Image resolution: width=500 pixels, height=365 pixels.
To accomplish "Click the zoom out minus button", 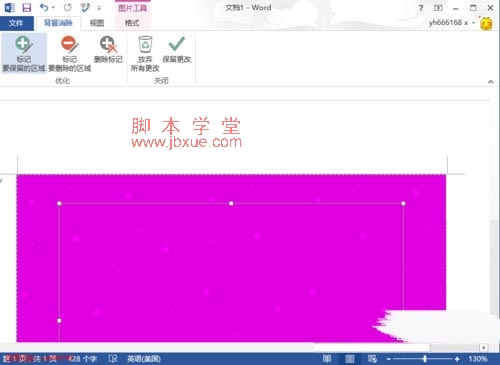I will pyautogui.click(x=388, y=359).
